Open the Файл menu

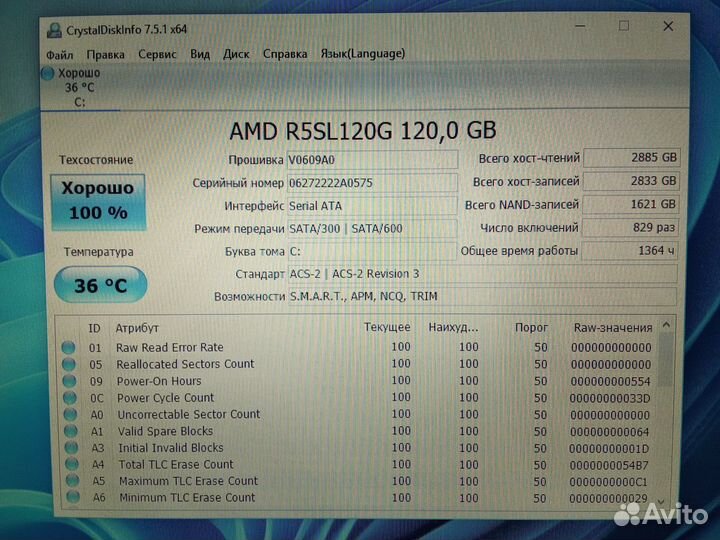59,55
